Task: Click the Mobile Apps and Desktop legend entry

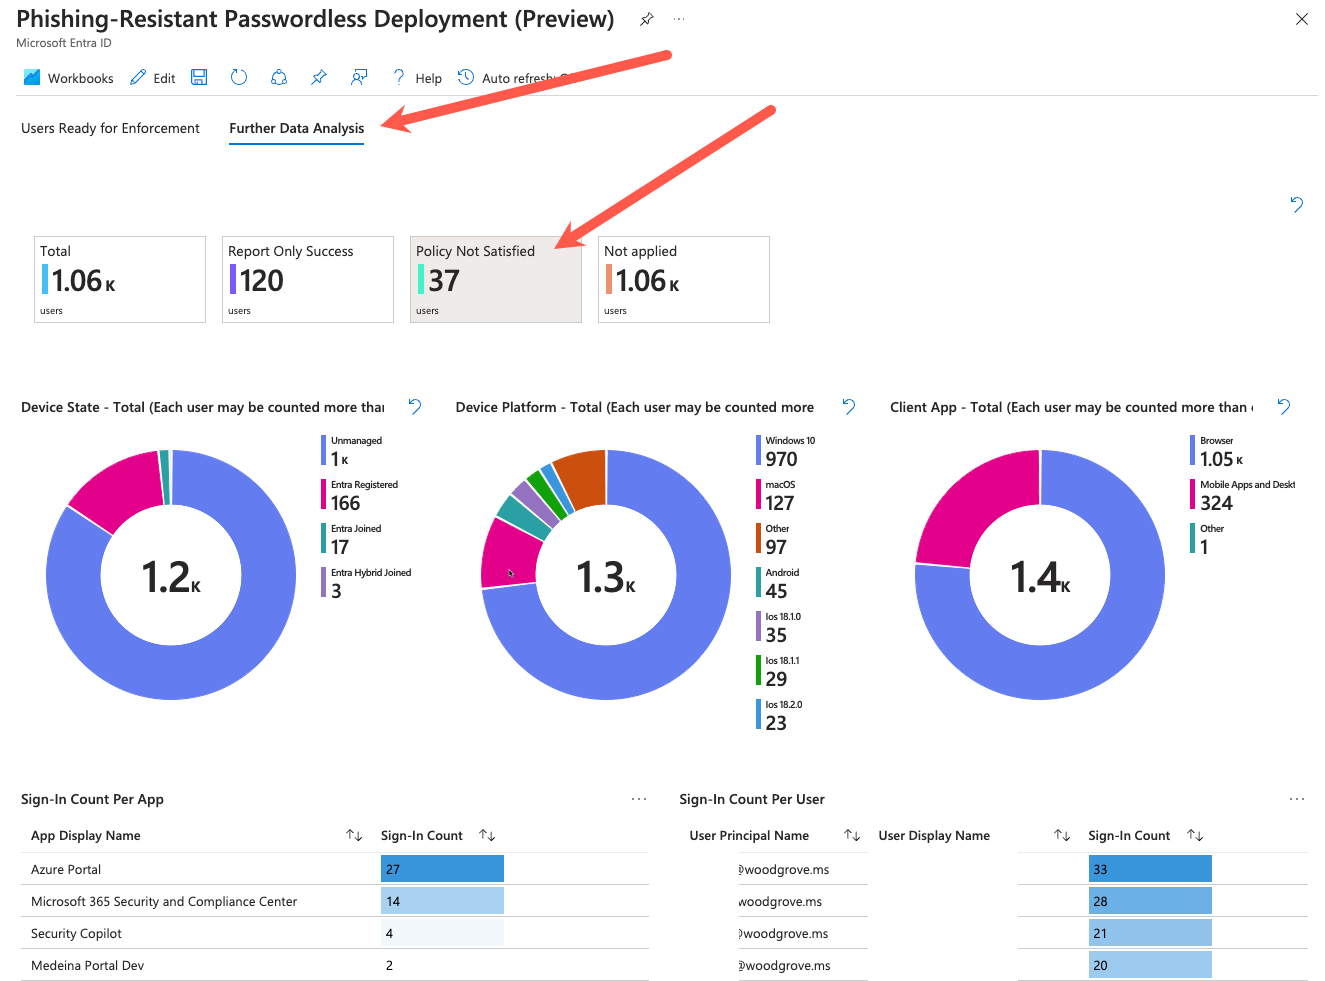Action: click(x=1243, y=495)
